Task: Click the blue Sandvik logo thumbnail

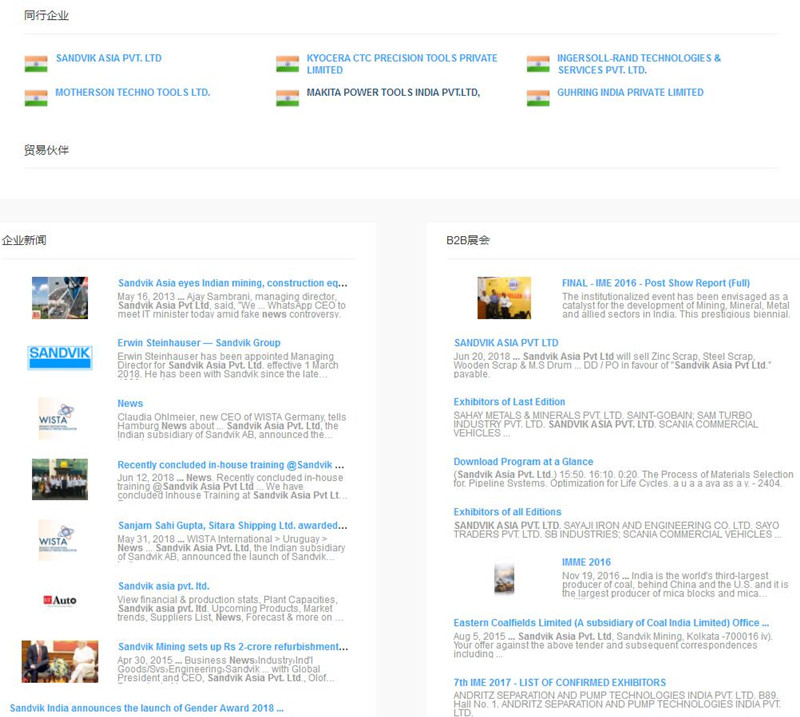Action: pos(60,355)
